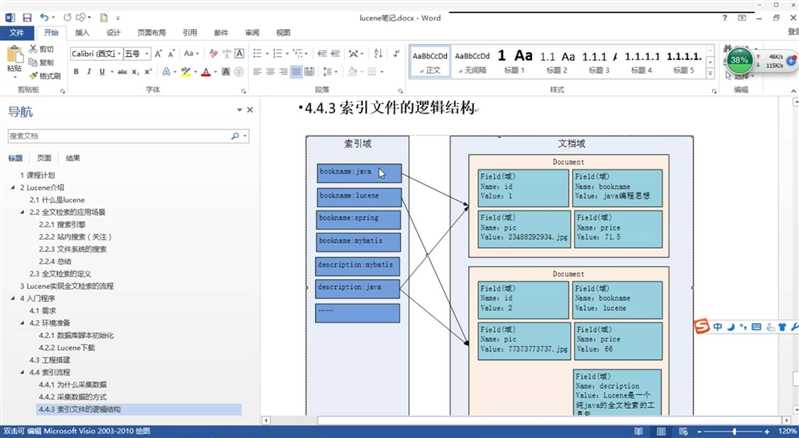799x438 pixels.
Task: Select the Format Painter brush
Action: coord(34,75)
